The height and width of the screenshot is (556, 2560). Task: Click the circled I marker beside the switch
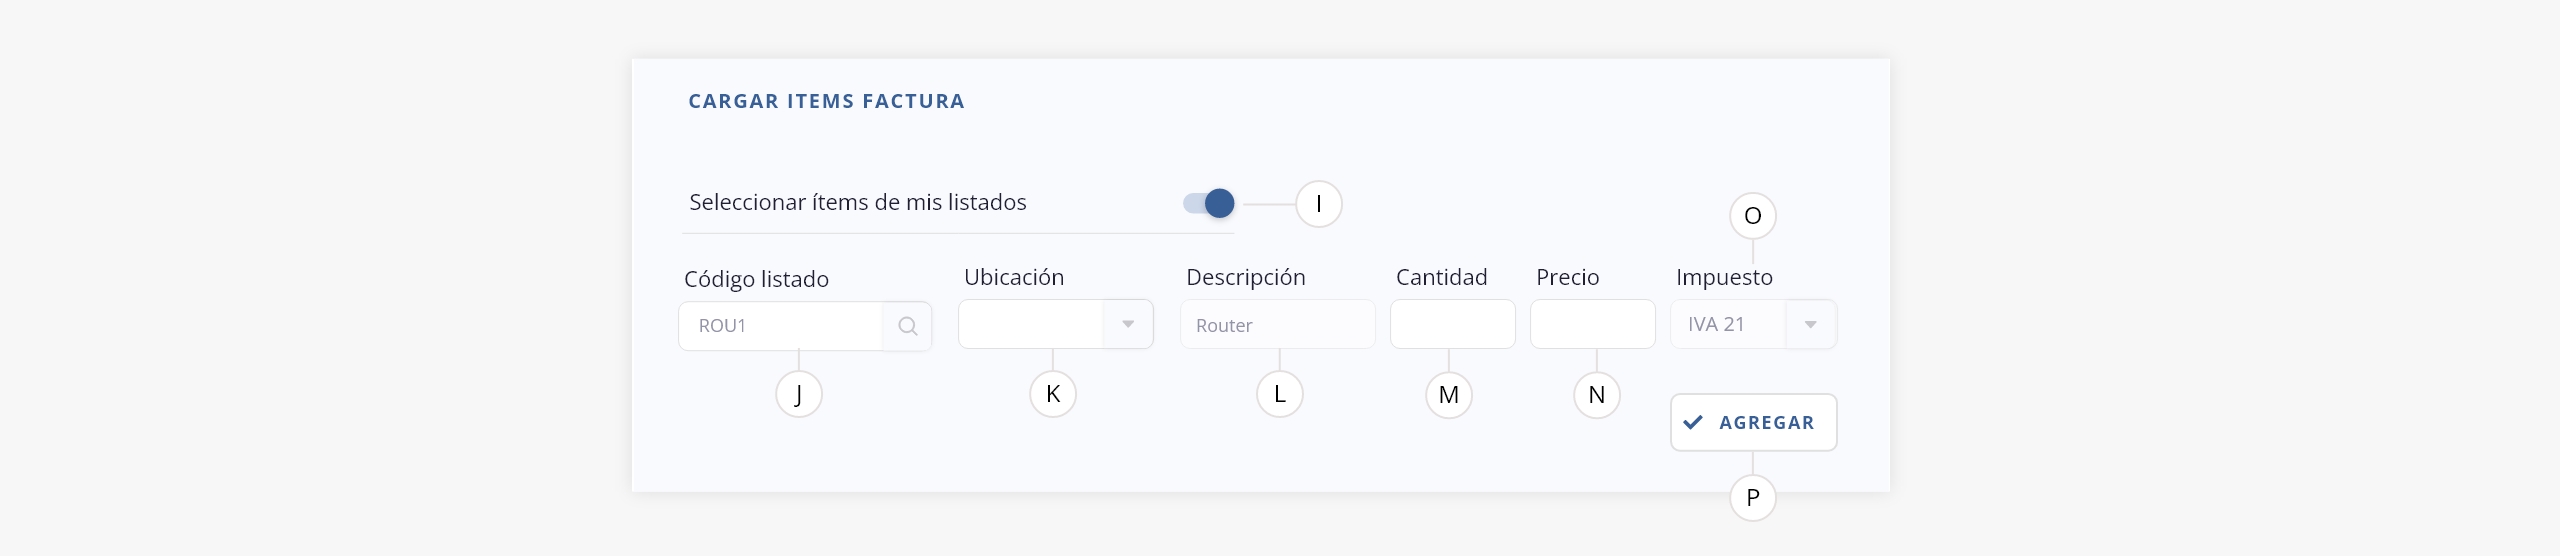(x=1319, y=204)
